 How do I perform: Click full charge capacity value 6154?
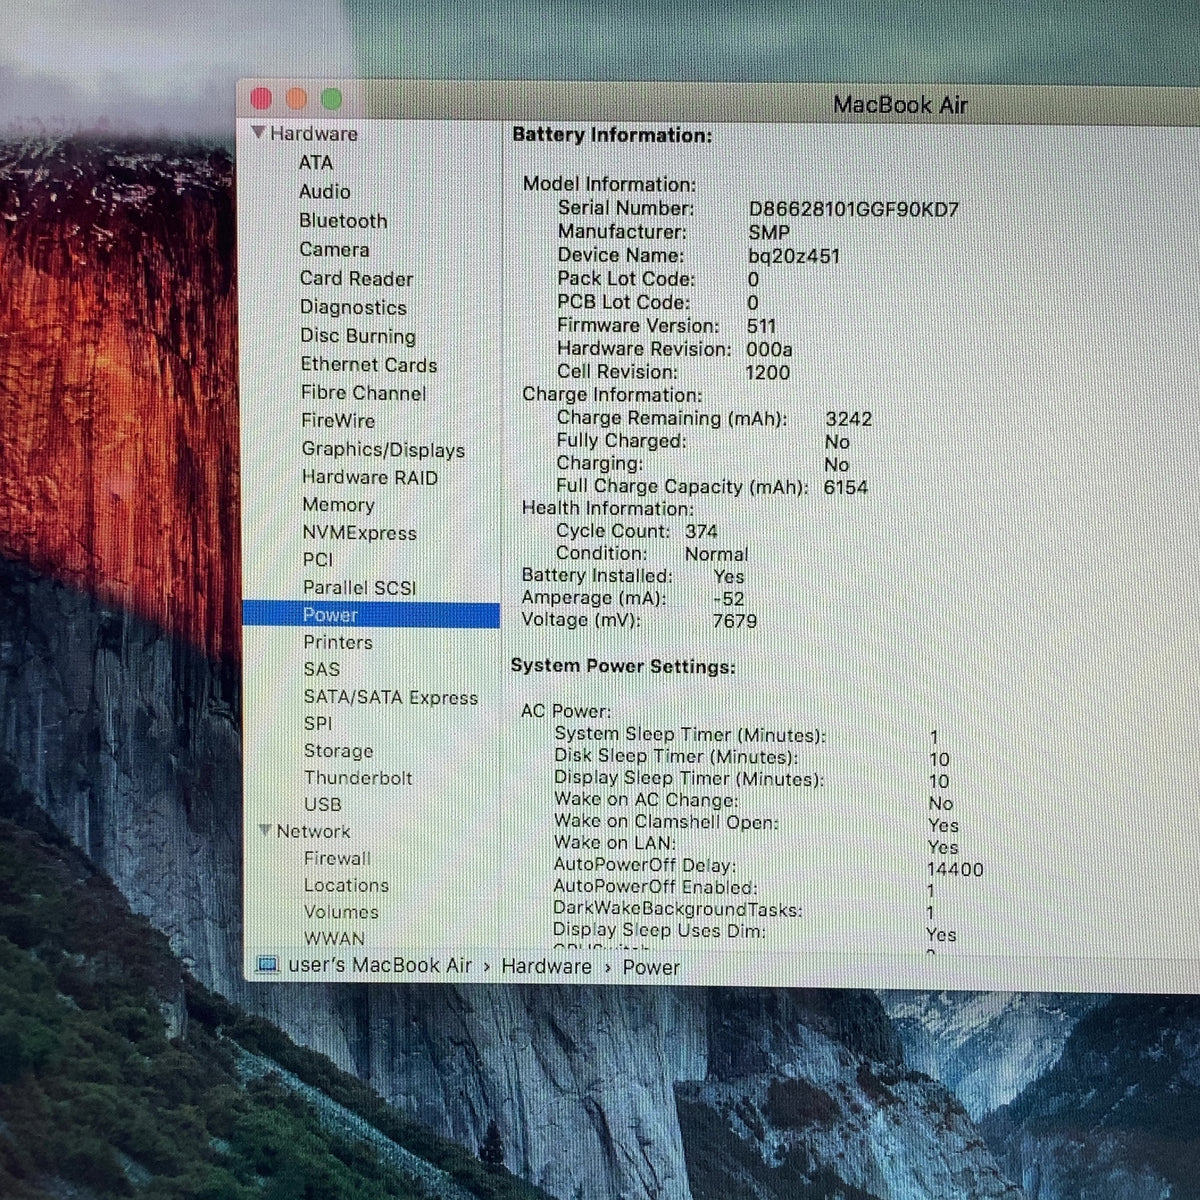[845, 487]
